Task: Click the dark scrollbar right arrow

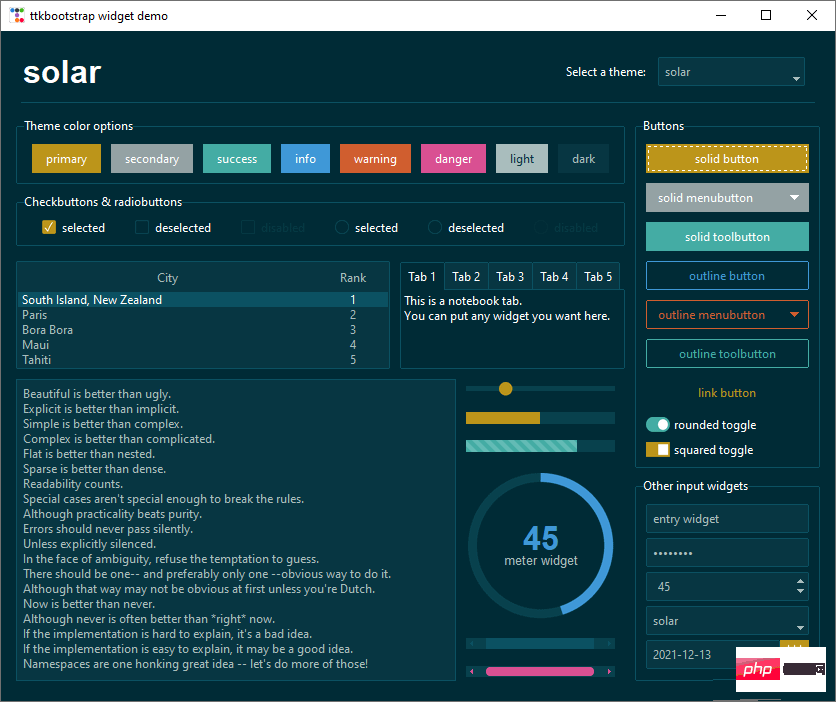Action: (609, 643)
